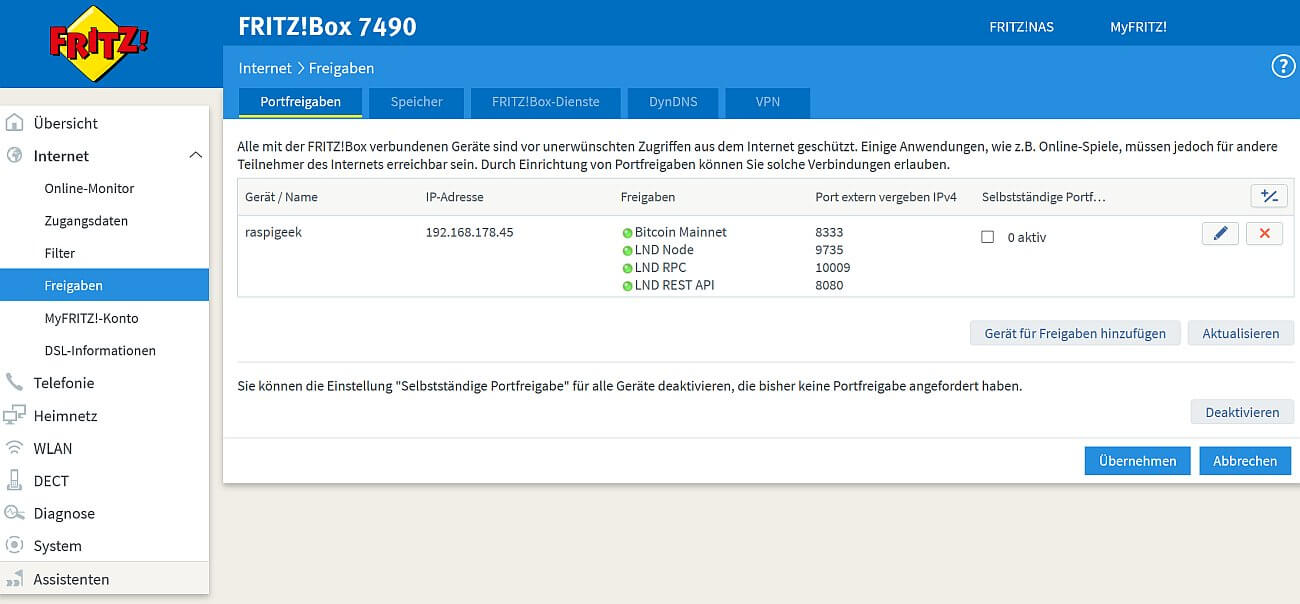Click port number 10009
This screenshot has width=1300, height=604.
(x=833, y=268)
